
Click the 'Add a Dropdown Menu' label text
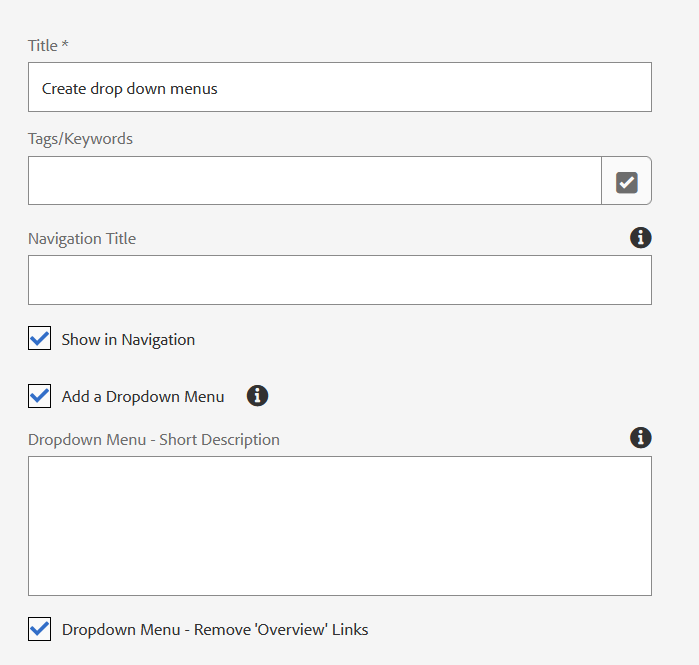click(143, 397)
